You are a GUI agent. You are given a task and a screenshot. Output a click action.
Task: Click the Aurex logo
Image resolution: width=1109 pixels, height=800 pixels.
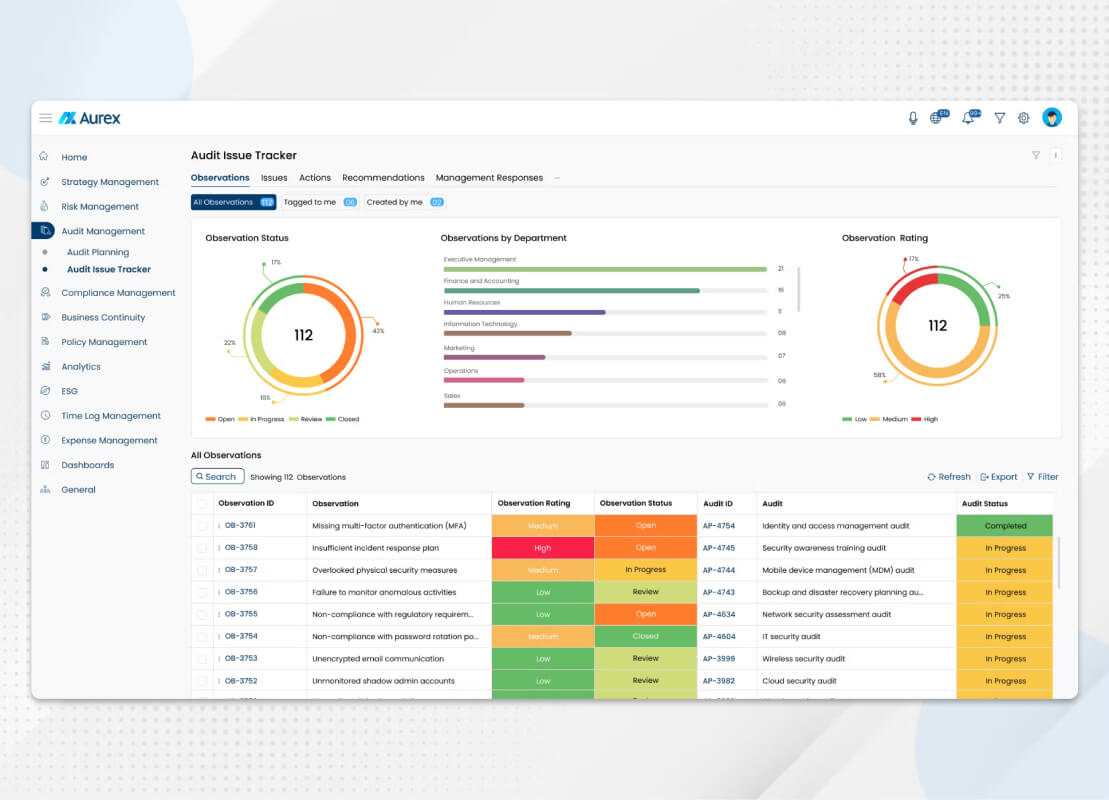[90, 118]
